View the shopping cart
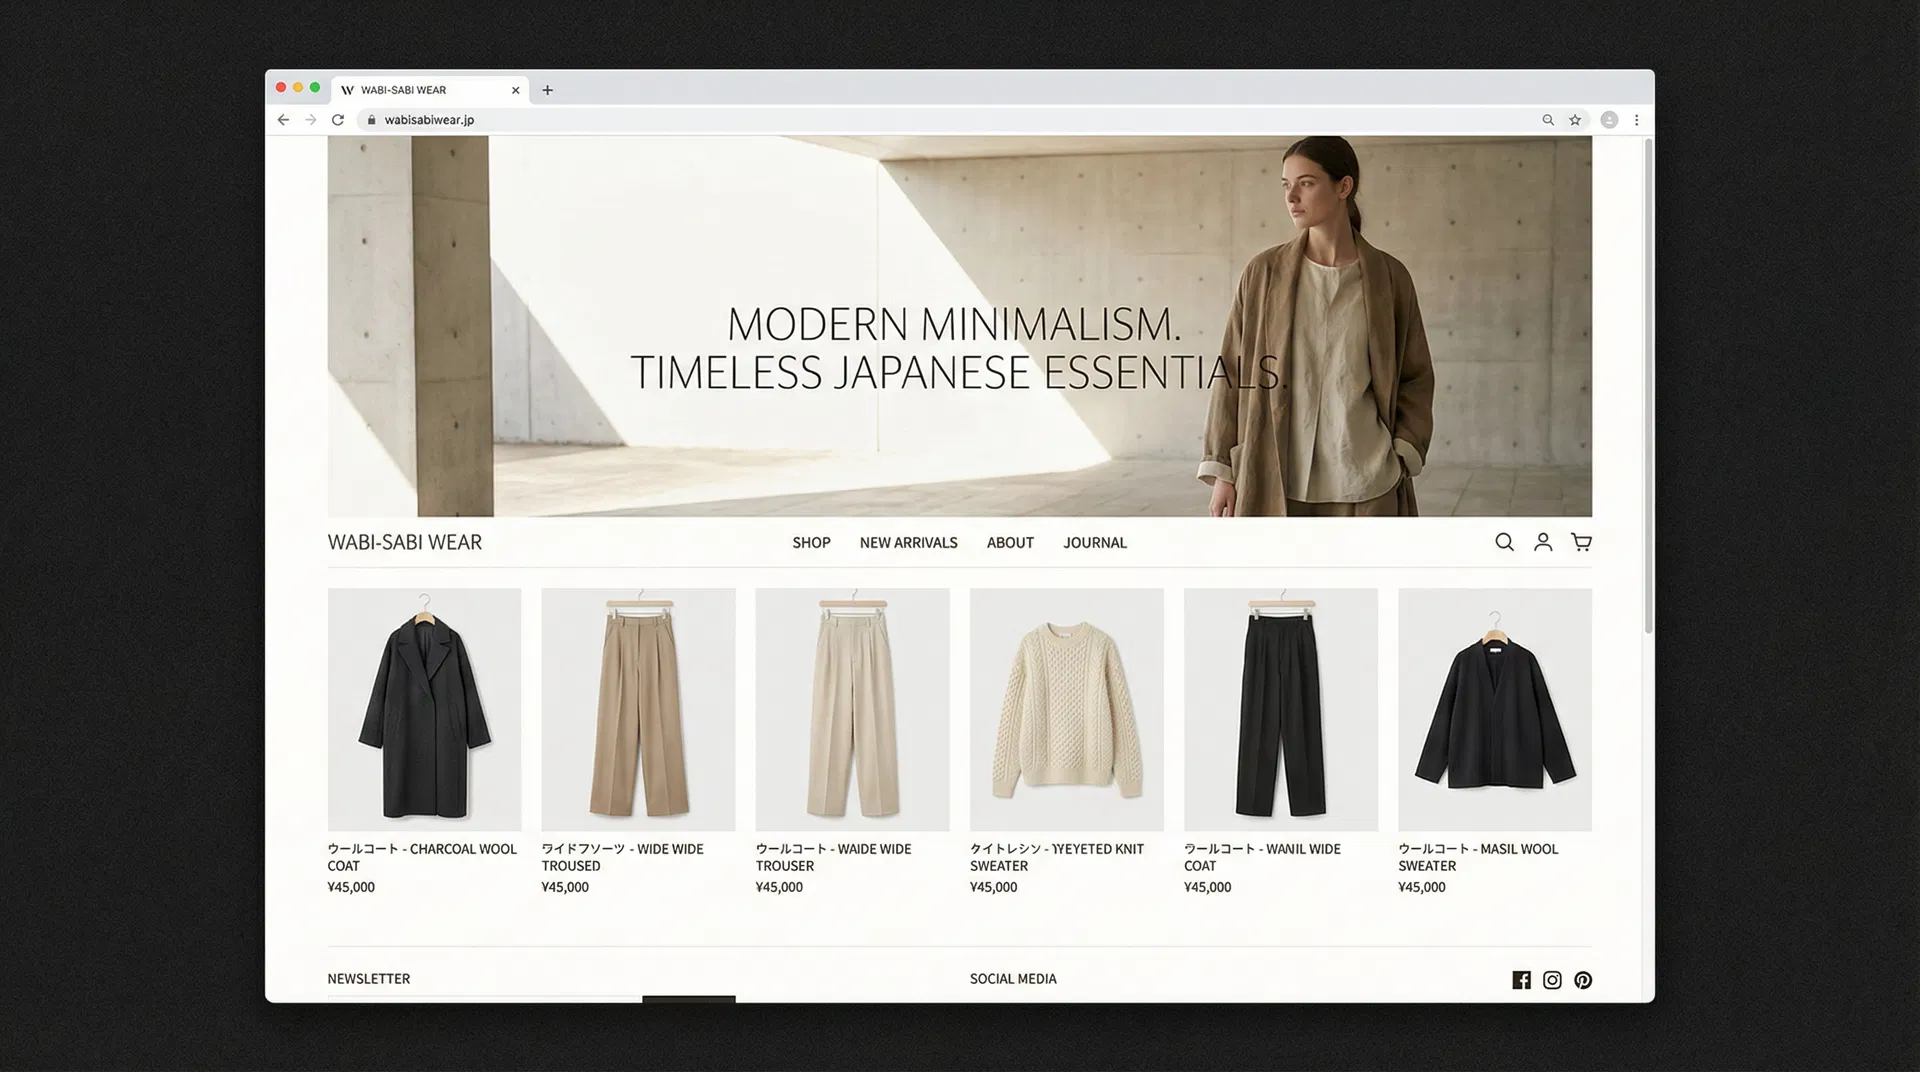The width and height of the screenshot is (1920, 1072). pos(1581,542)
